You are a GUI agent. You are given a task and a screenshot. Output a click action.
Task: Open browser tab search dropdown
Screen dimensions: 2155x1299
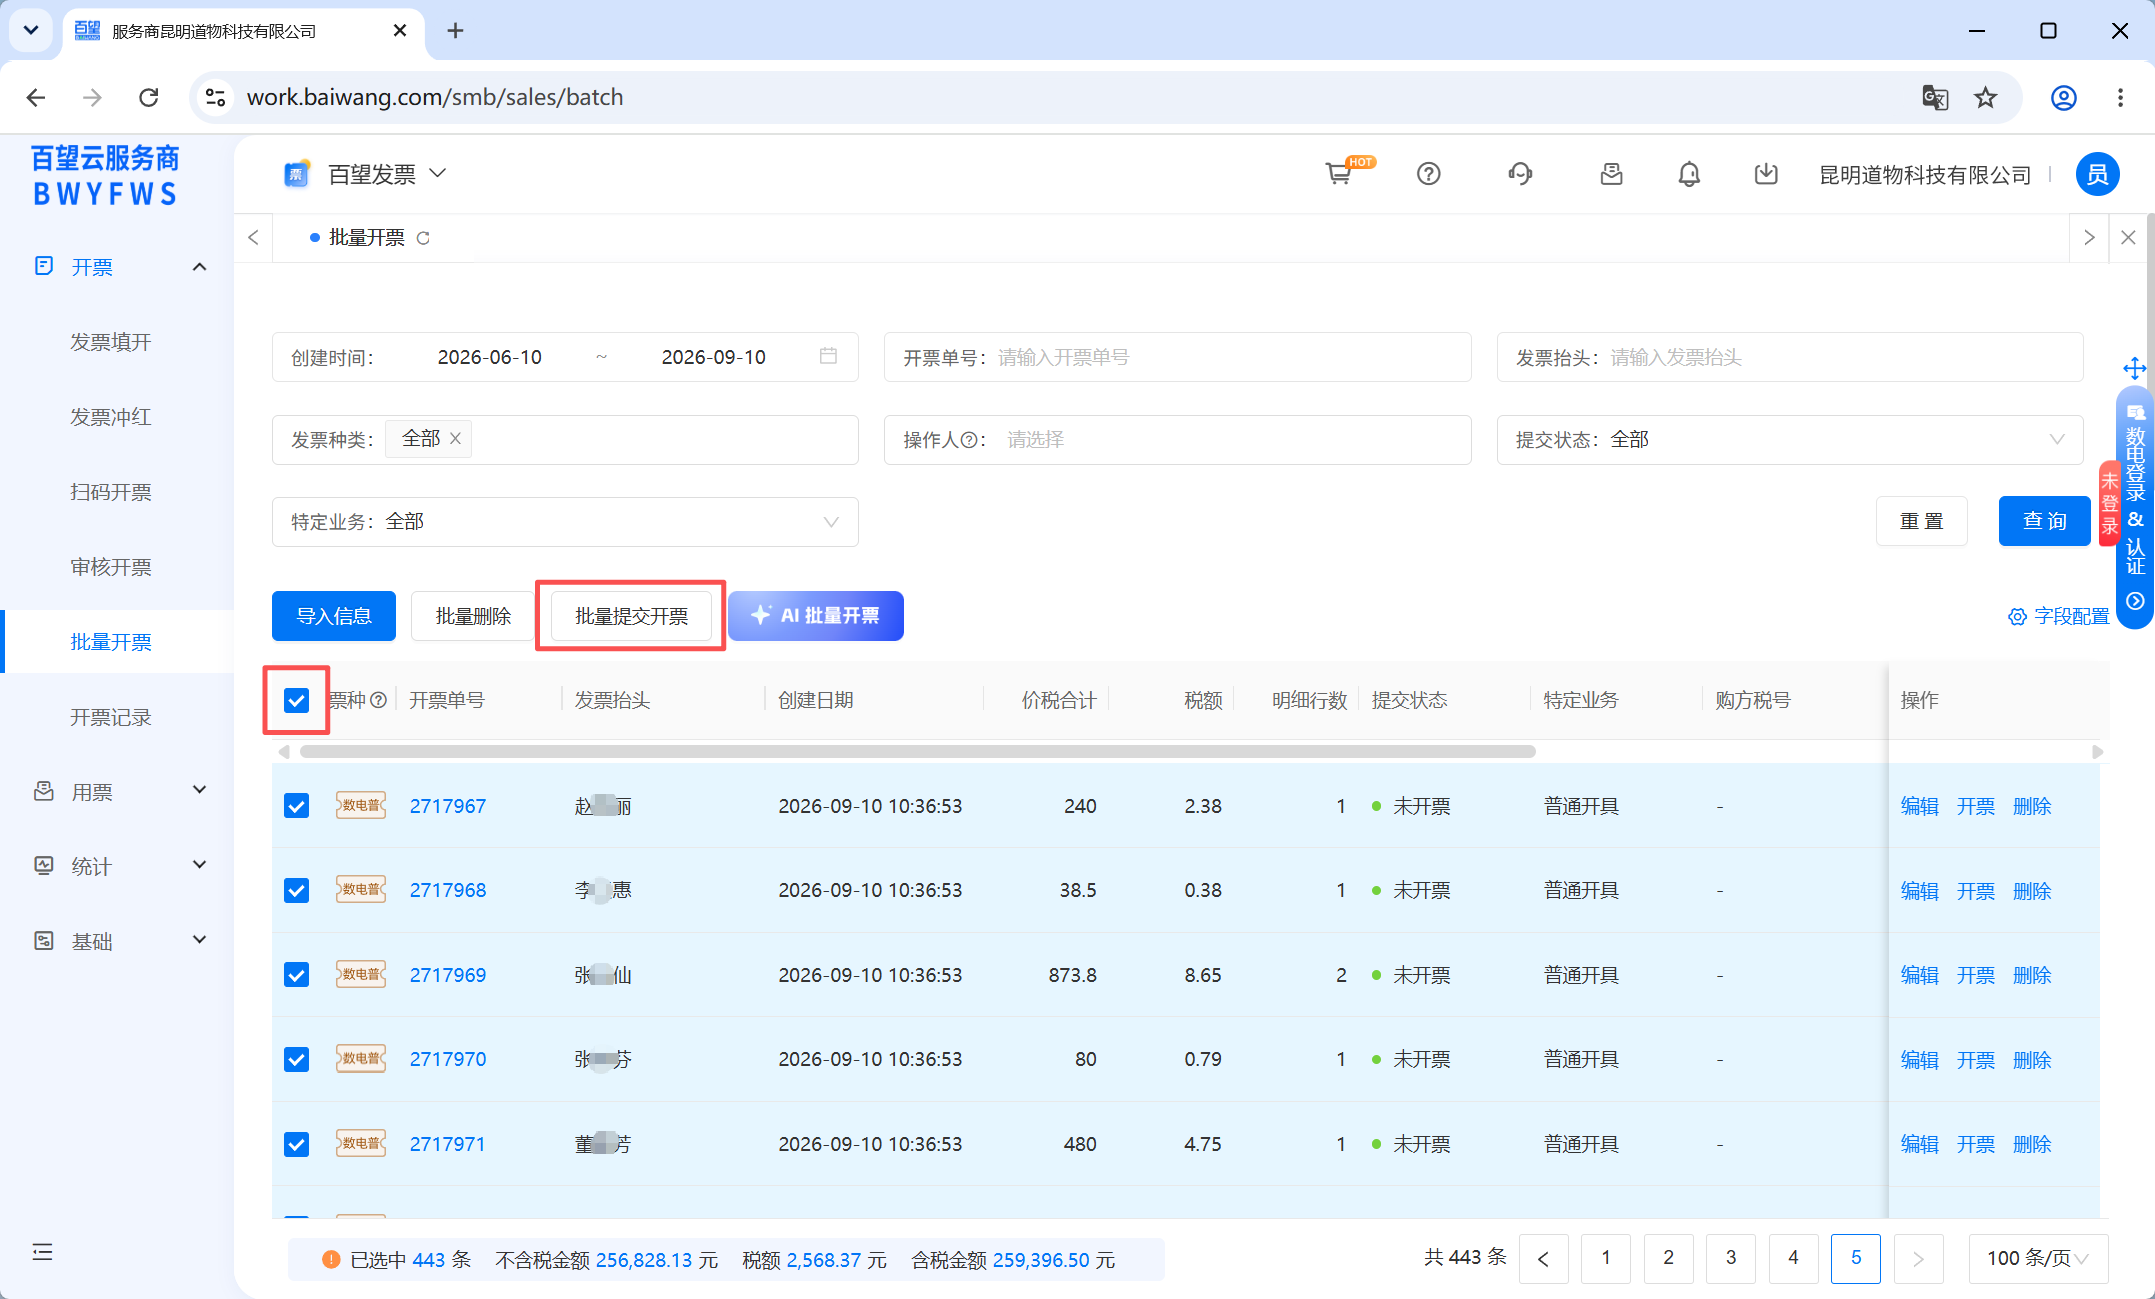tap(31, 30)
